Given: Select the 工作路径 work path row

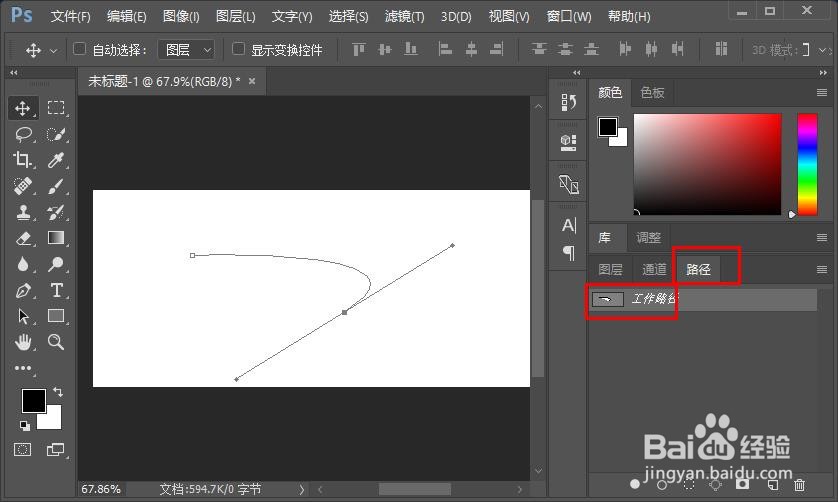Looking at the screenshot, I should point(703,299).
